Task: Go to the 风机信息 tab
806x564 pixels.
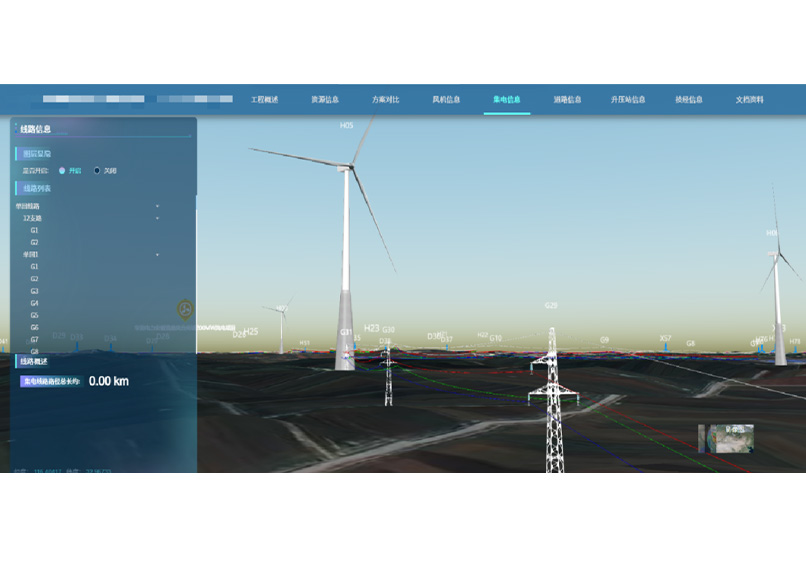Action: pyautogui.click(x=446, y=100)
